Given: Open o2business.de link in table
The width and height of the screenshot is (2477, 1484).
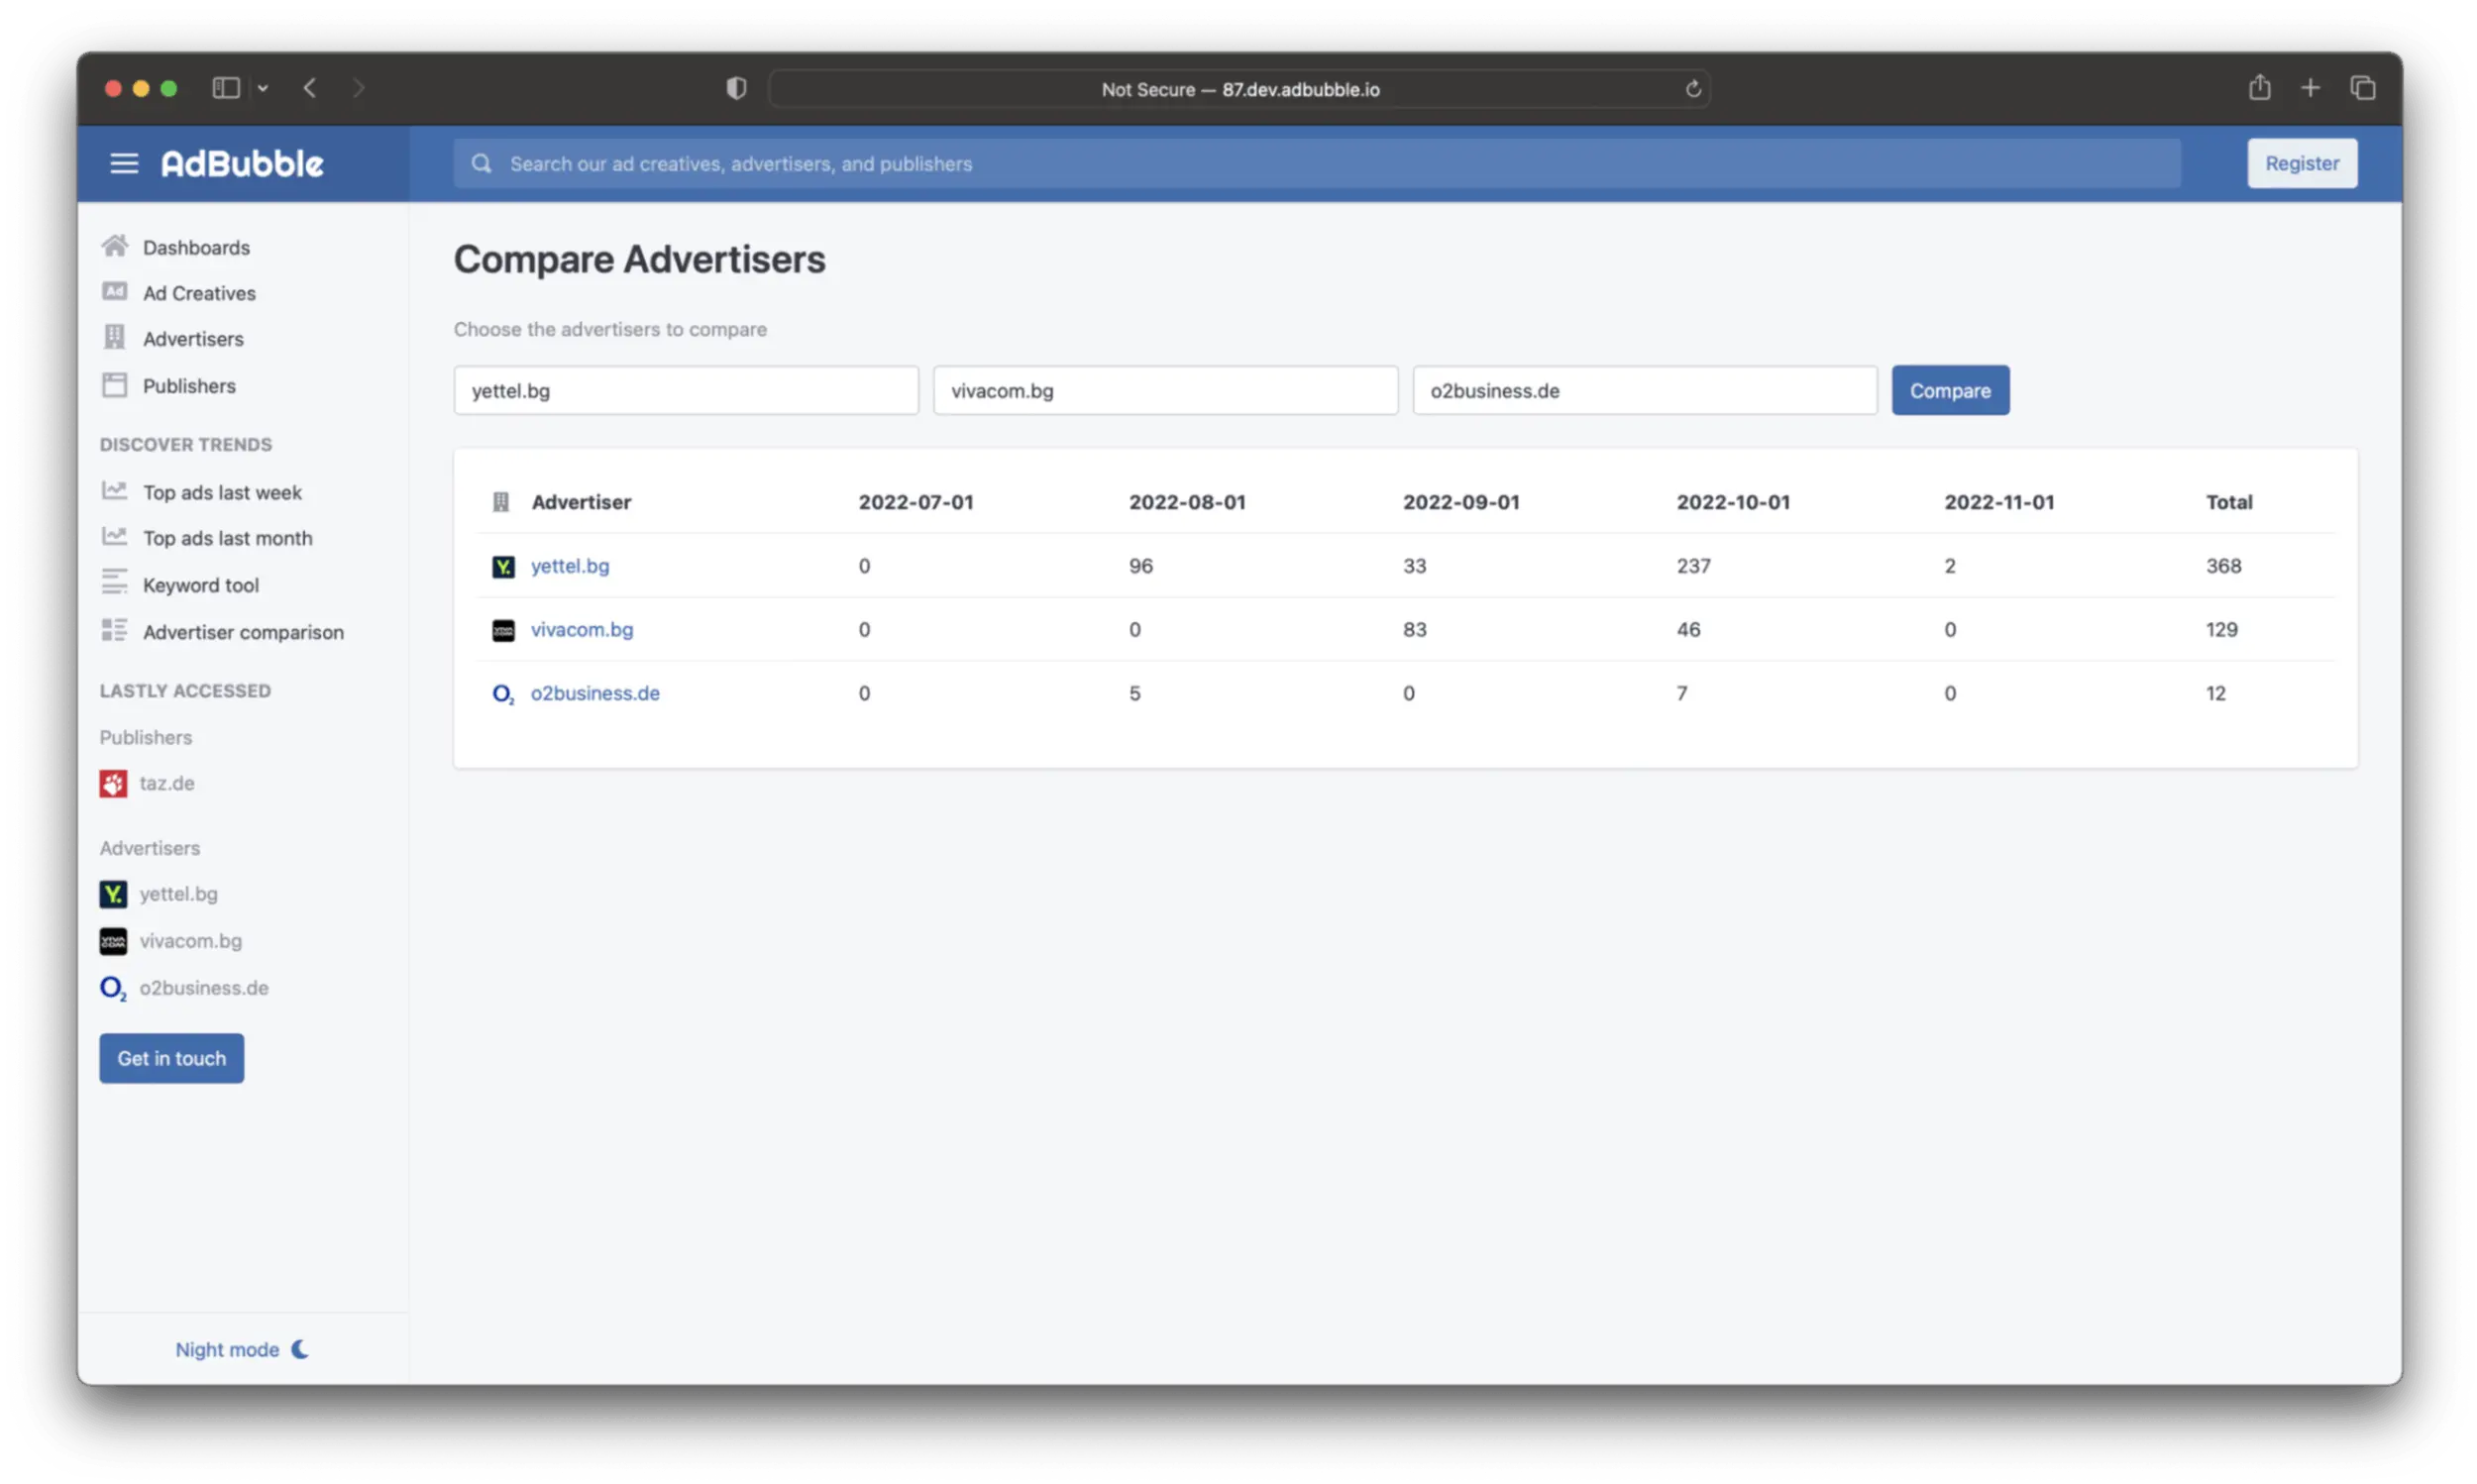Looking at the screenshot, I should click(594, 693).
